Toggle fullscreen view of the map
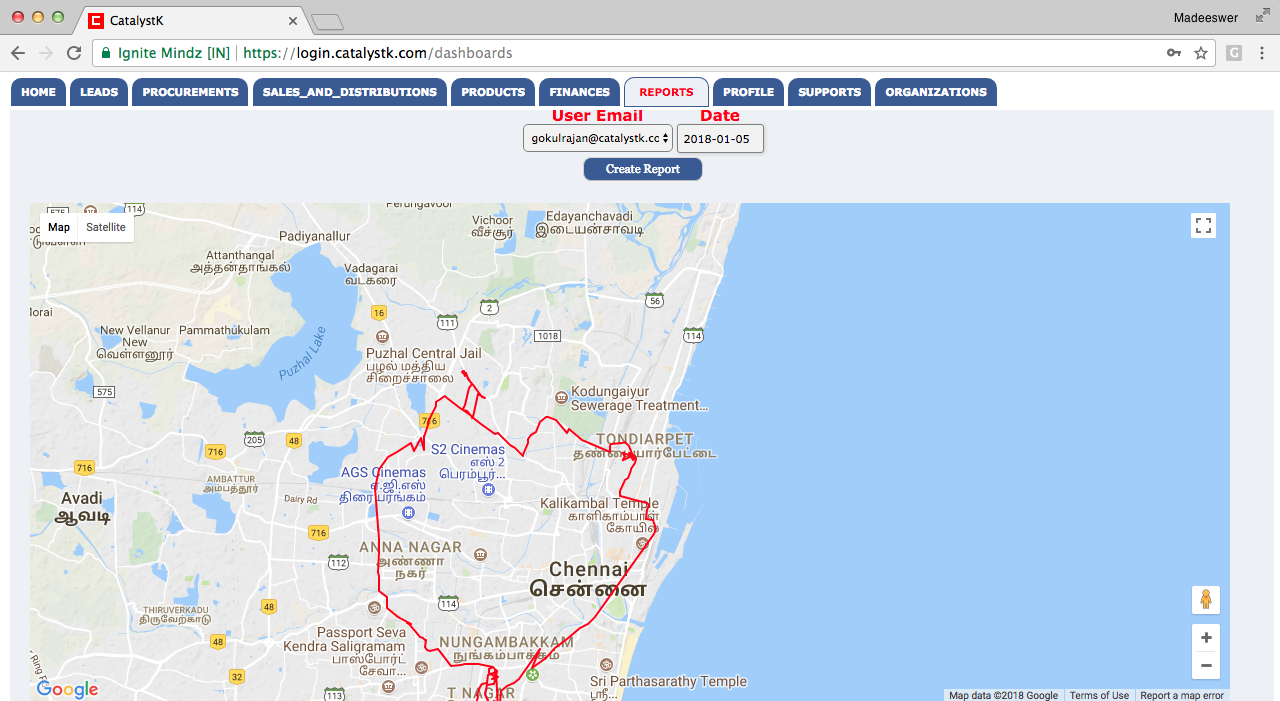This screenshot has height=701, width=1280. 1204,226
